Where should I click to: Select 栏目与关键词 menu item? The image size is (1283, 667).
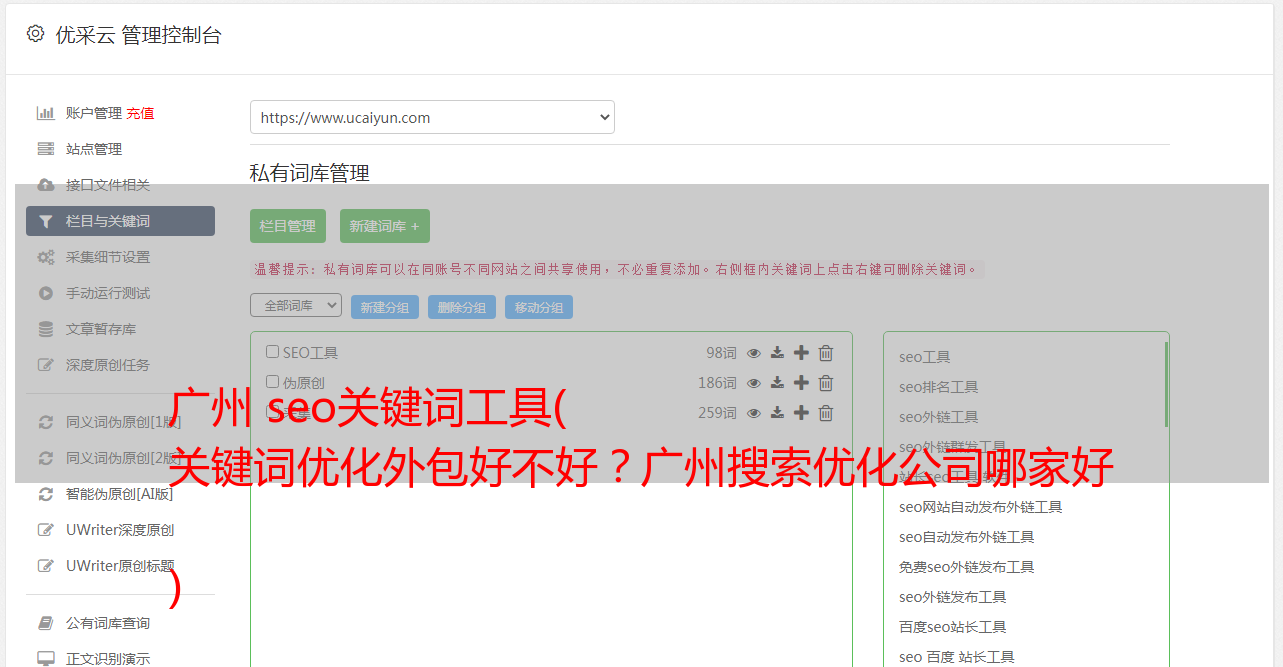tap(120, 221)
